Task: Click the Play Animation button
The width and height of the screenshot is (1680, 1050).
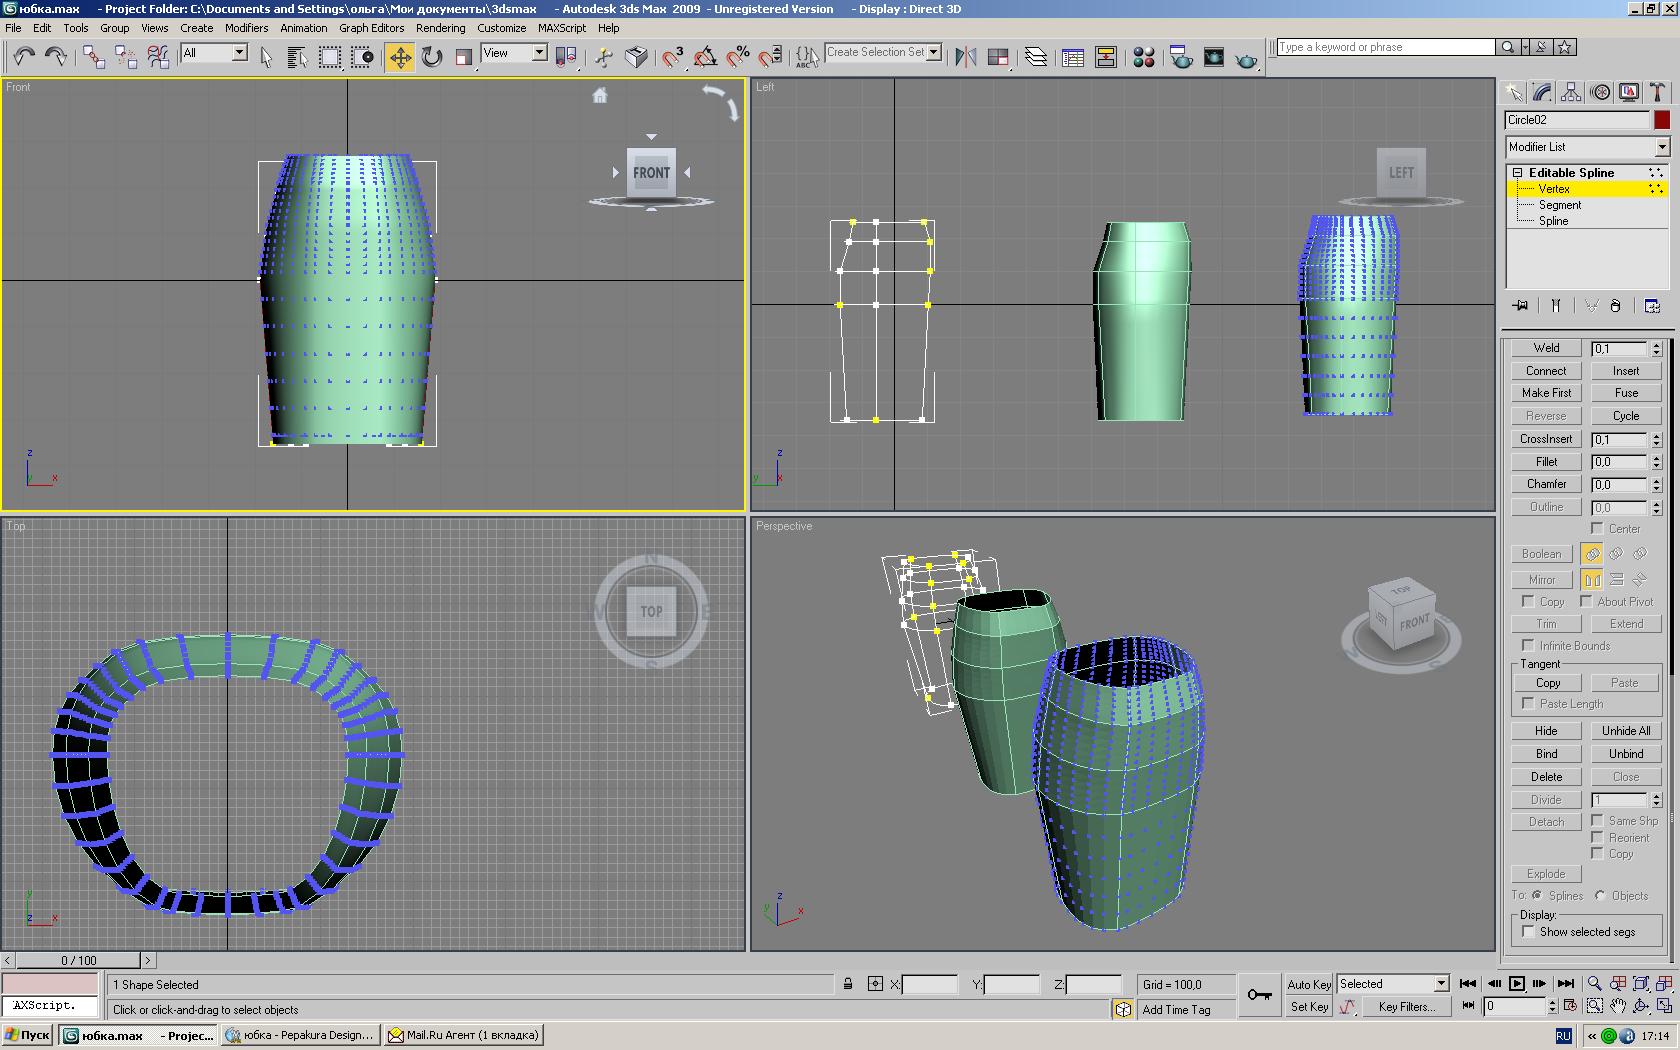Action: click(1516, 984)
